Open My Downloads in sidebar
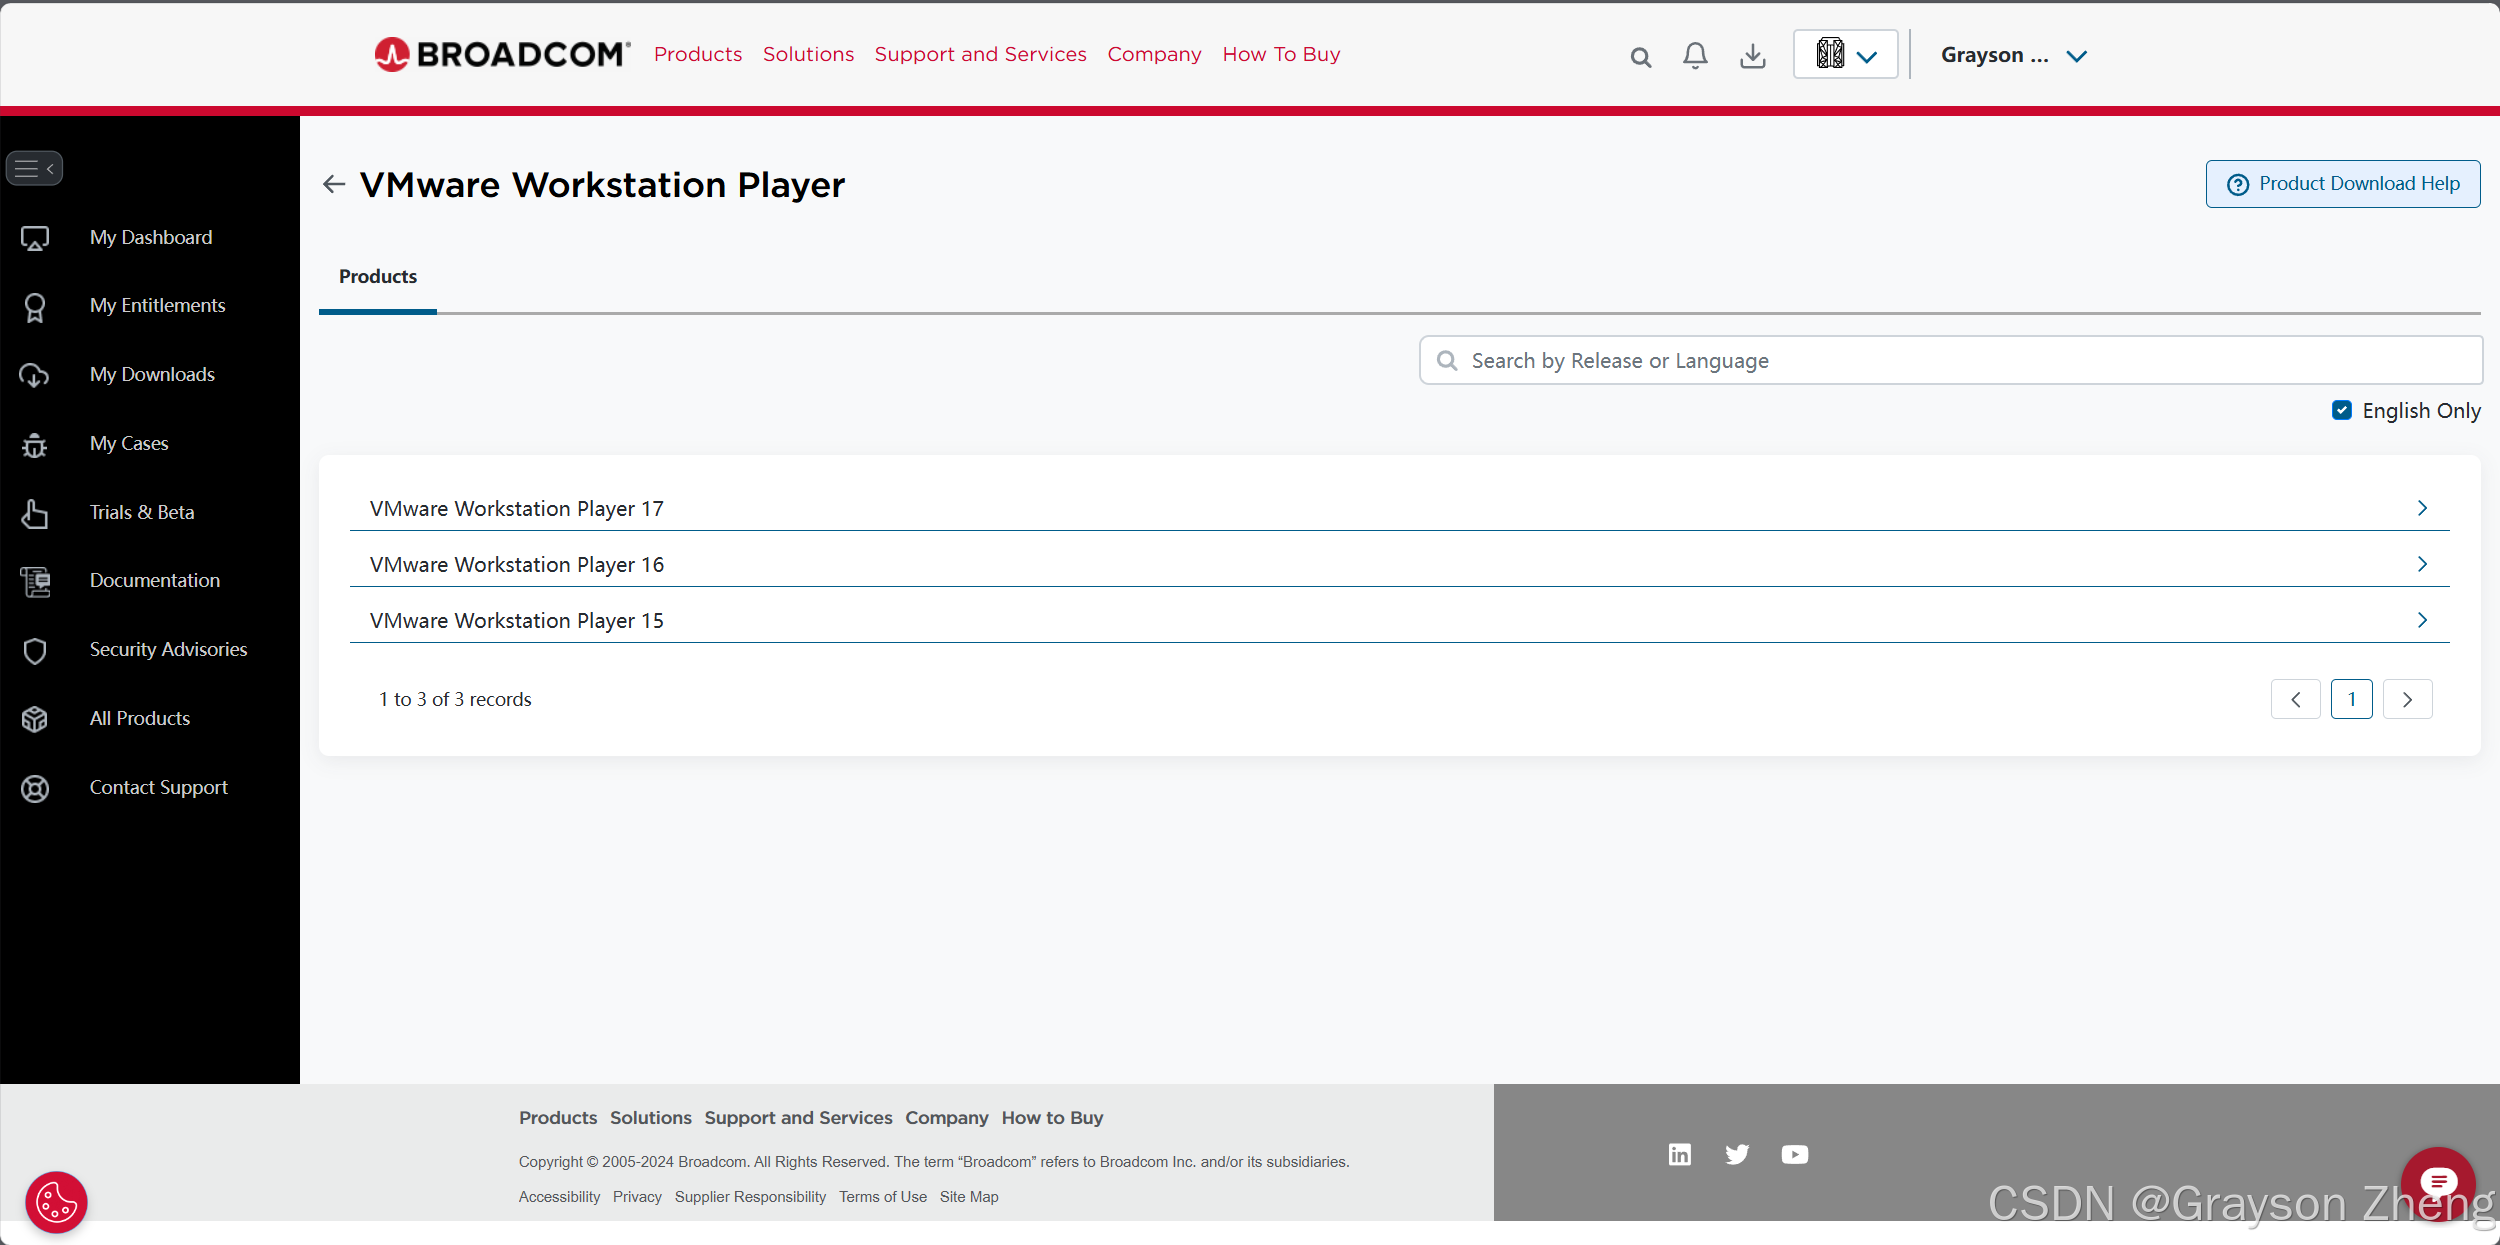The width and height of the screenshot is (2500, 1245). tap(152, 374)
